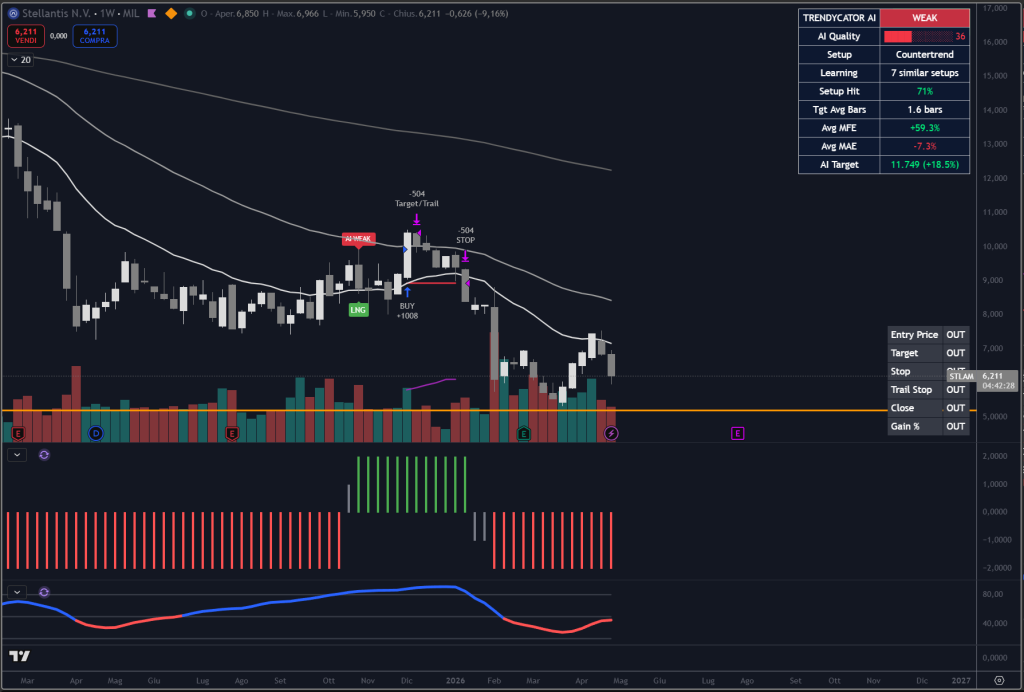Click the −0,626 (−9,16%) change value
Screen dimensions: 1024x692
point(477,13)
